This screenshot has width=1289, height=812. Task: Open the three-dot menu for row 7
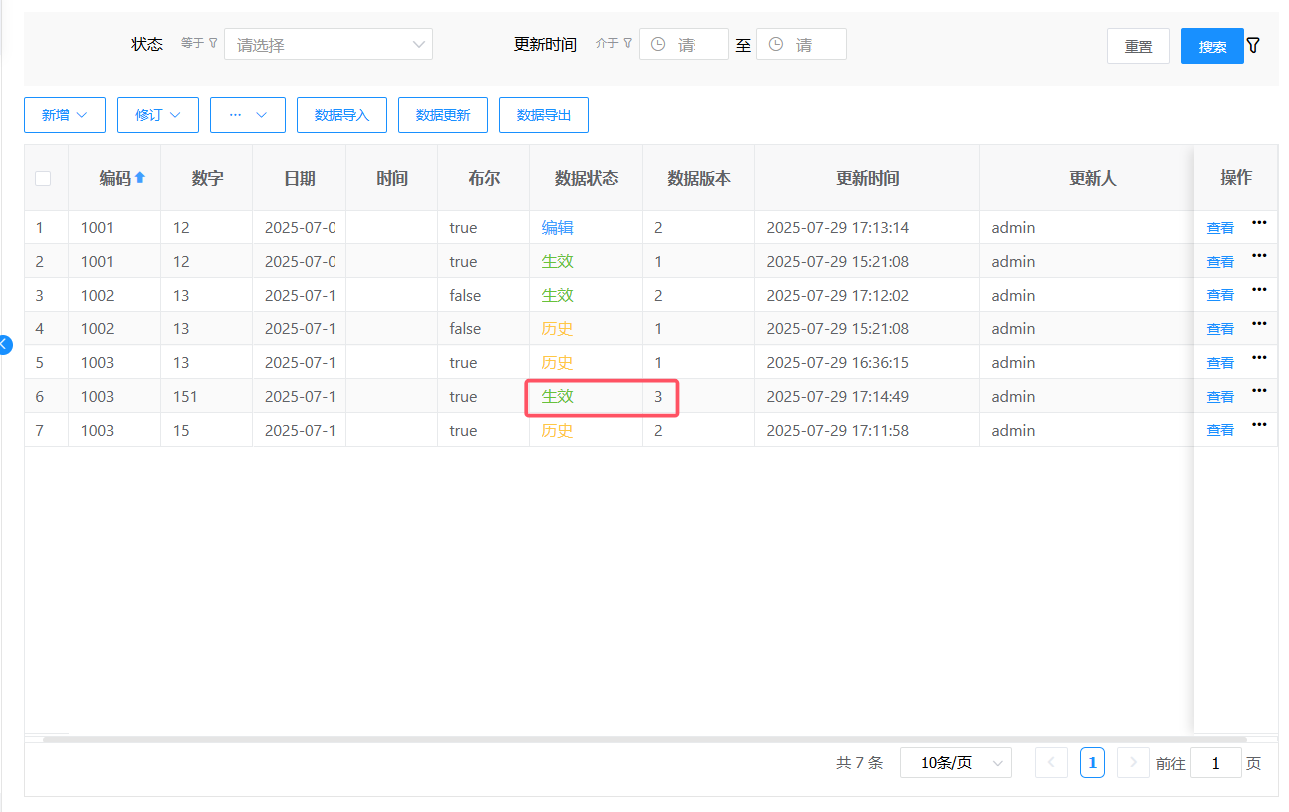pyautogui.click(x=1259, y=425)
